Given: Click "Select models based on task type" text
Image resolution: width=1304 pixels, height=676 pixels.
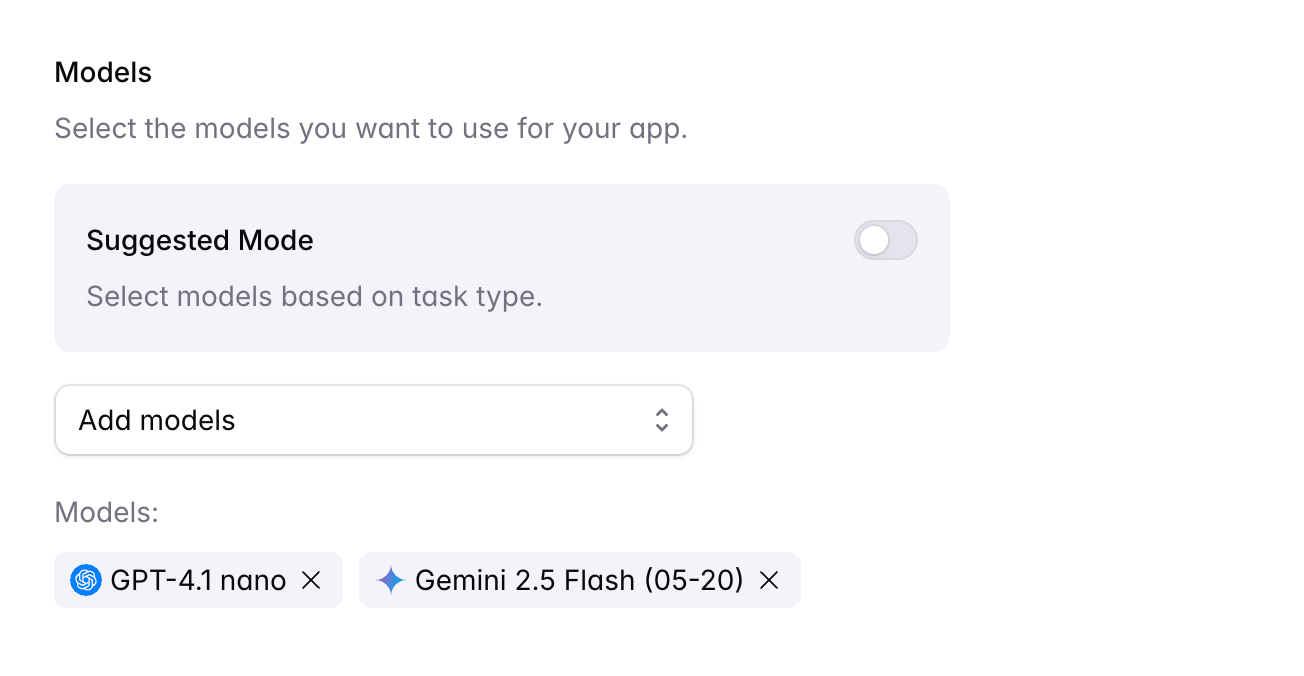Looking at the screenshot, I should [x=314, y=297].
